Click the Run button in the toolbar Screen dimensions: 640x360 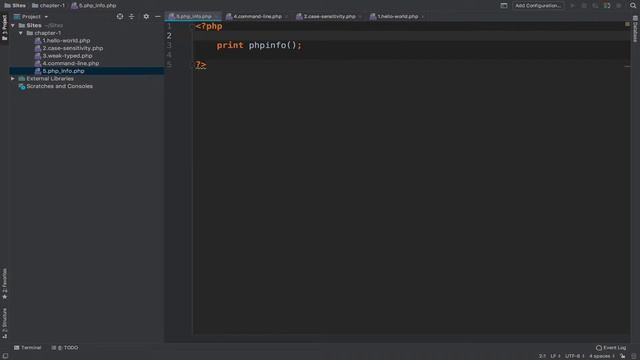(x=572, y=6)
